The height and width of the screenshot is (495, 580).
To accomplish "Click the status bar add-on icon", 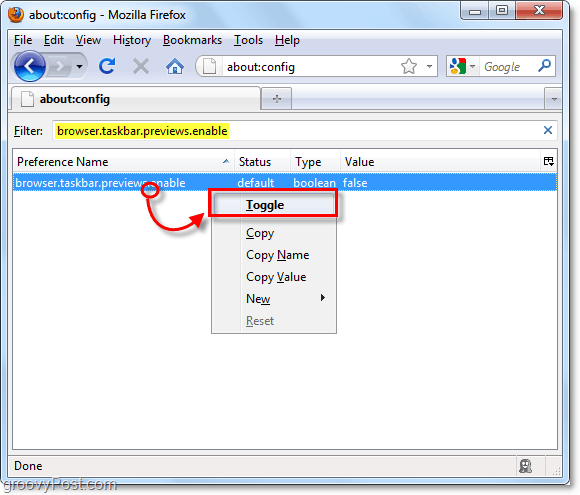I will tap(525, 466).
